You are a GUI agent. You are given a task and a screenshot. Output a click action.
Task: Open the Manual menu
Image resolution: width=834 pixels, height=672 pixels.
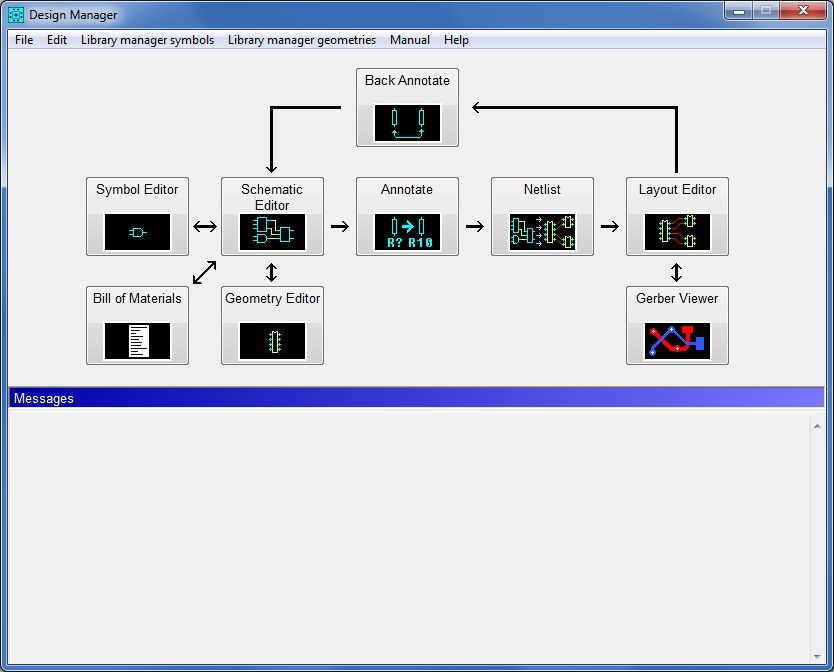410,40
